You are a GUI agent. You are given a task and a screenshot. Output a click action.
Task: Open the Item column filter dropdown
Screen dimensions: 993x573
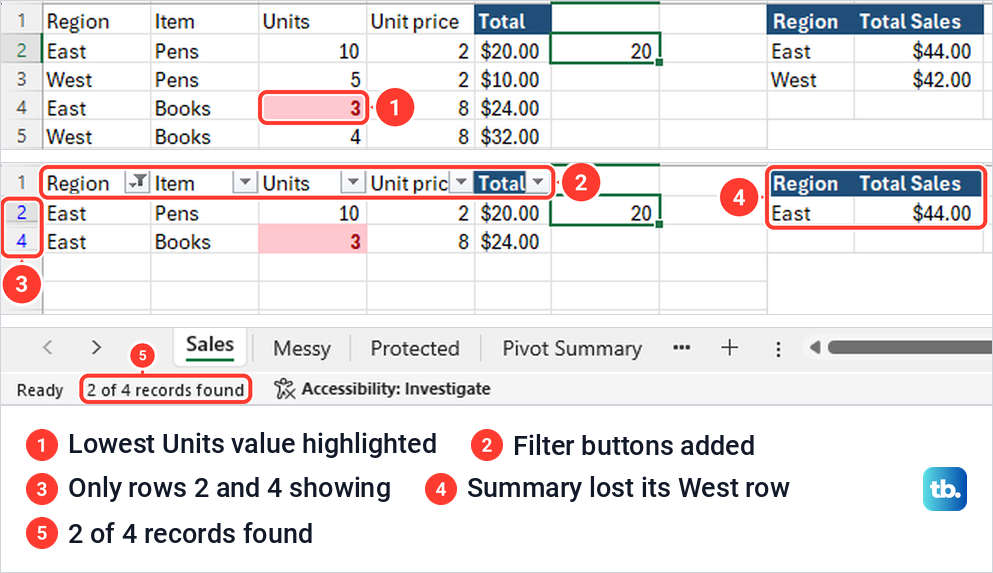[245, 182]
